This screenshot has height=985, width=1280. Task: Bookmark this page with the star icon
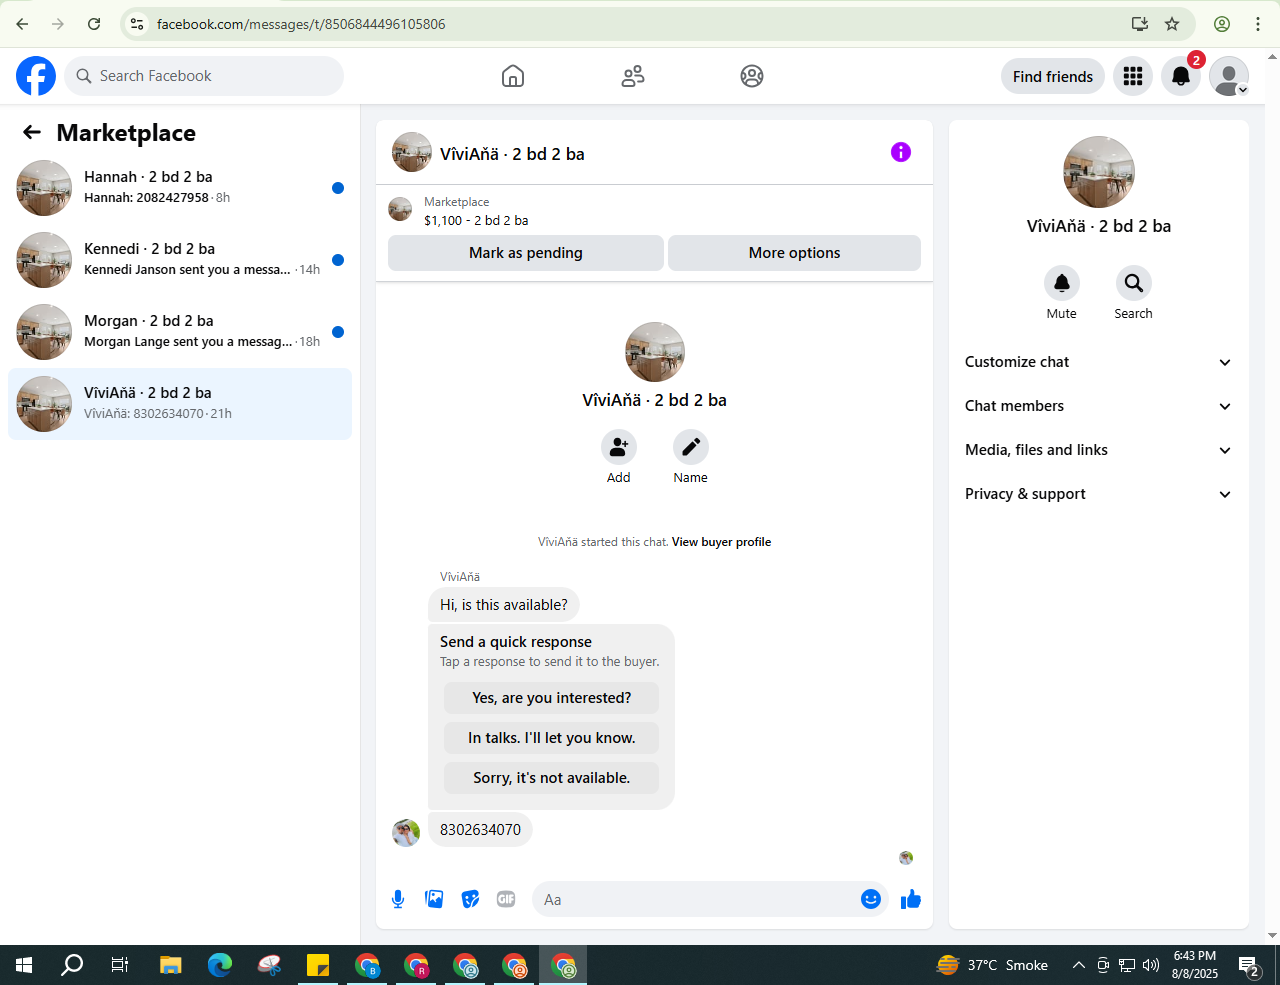[x=1172, y=24]
